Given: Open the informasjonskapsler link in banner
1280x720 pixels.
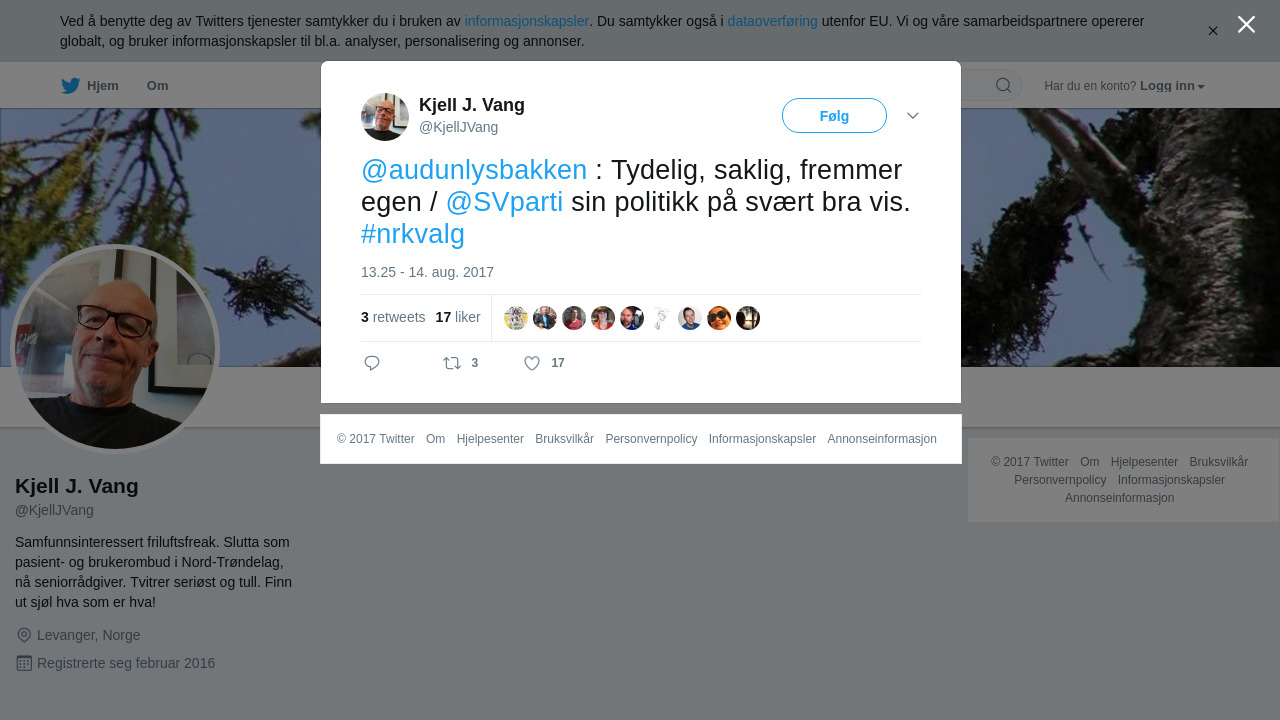Looking at the screenshot, I should tap(527, 21).
